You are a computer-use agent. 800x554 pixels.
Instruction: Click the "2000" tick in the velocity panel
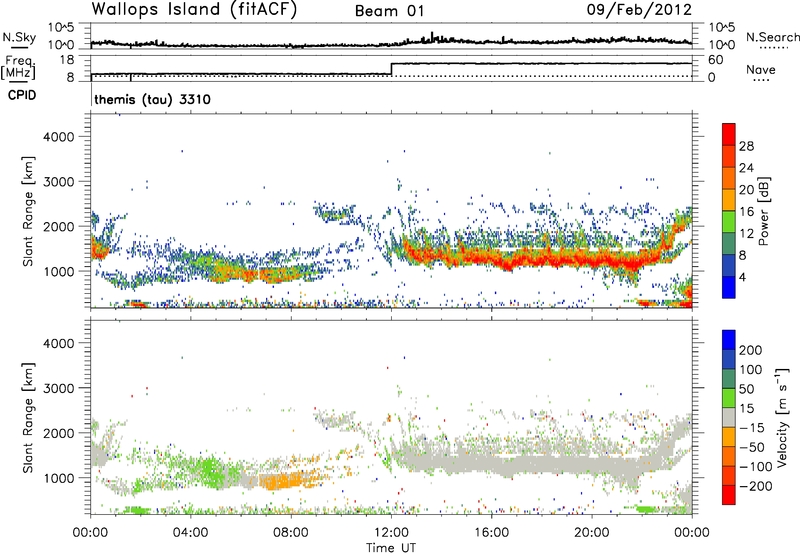click(59, 433)
